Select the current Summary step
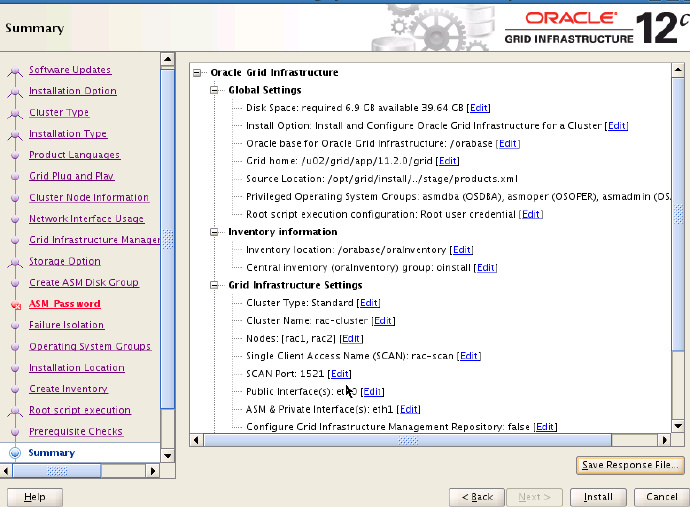This screenshot has height=507, width=690. 51,453
